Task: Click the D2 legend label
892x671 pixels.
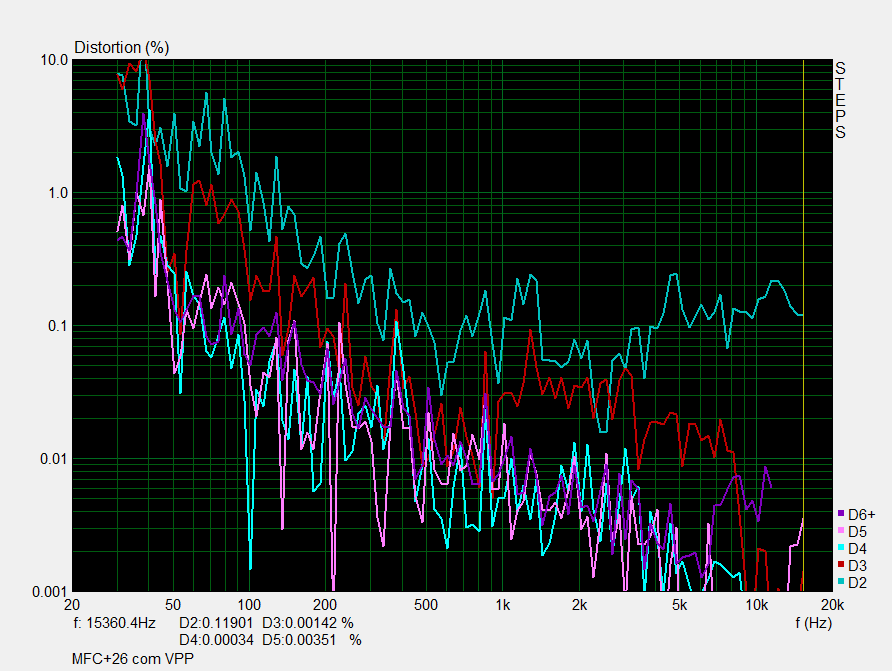Action: pos(857,583)
